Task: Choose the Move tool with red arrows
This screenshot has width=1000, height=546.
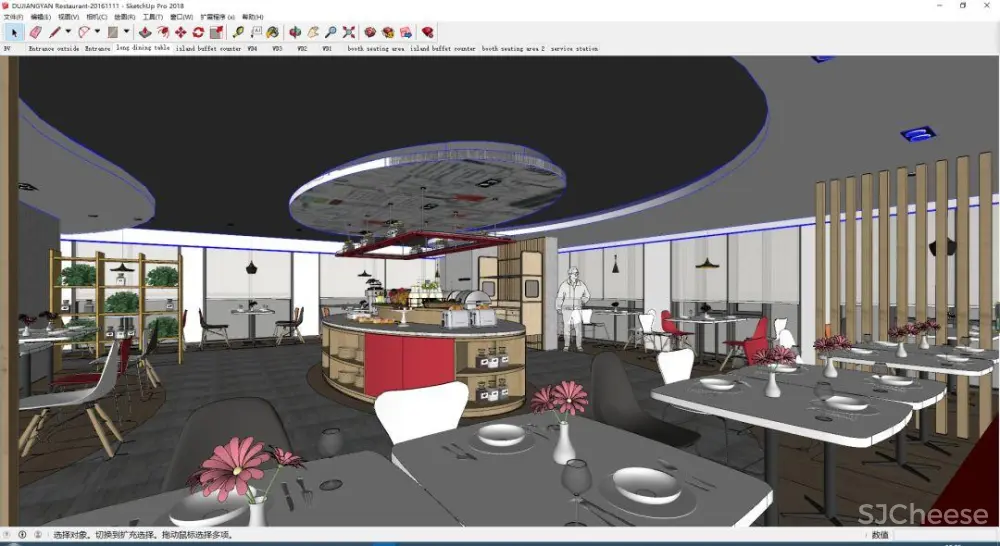Action: pos(180,32)
